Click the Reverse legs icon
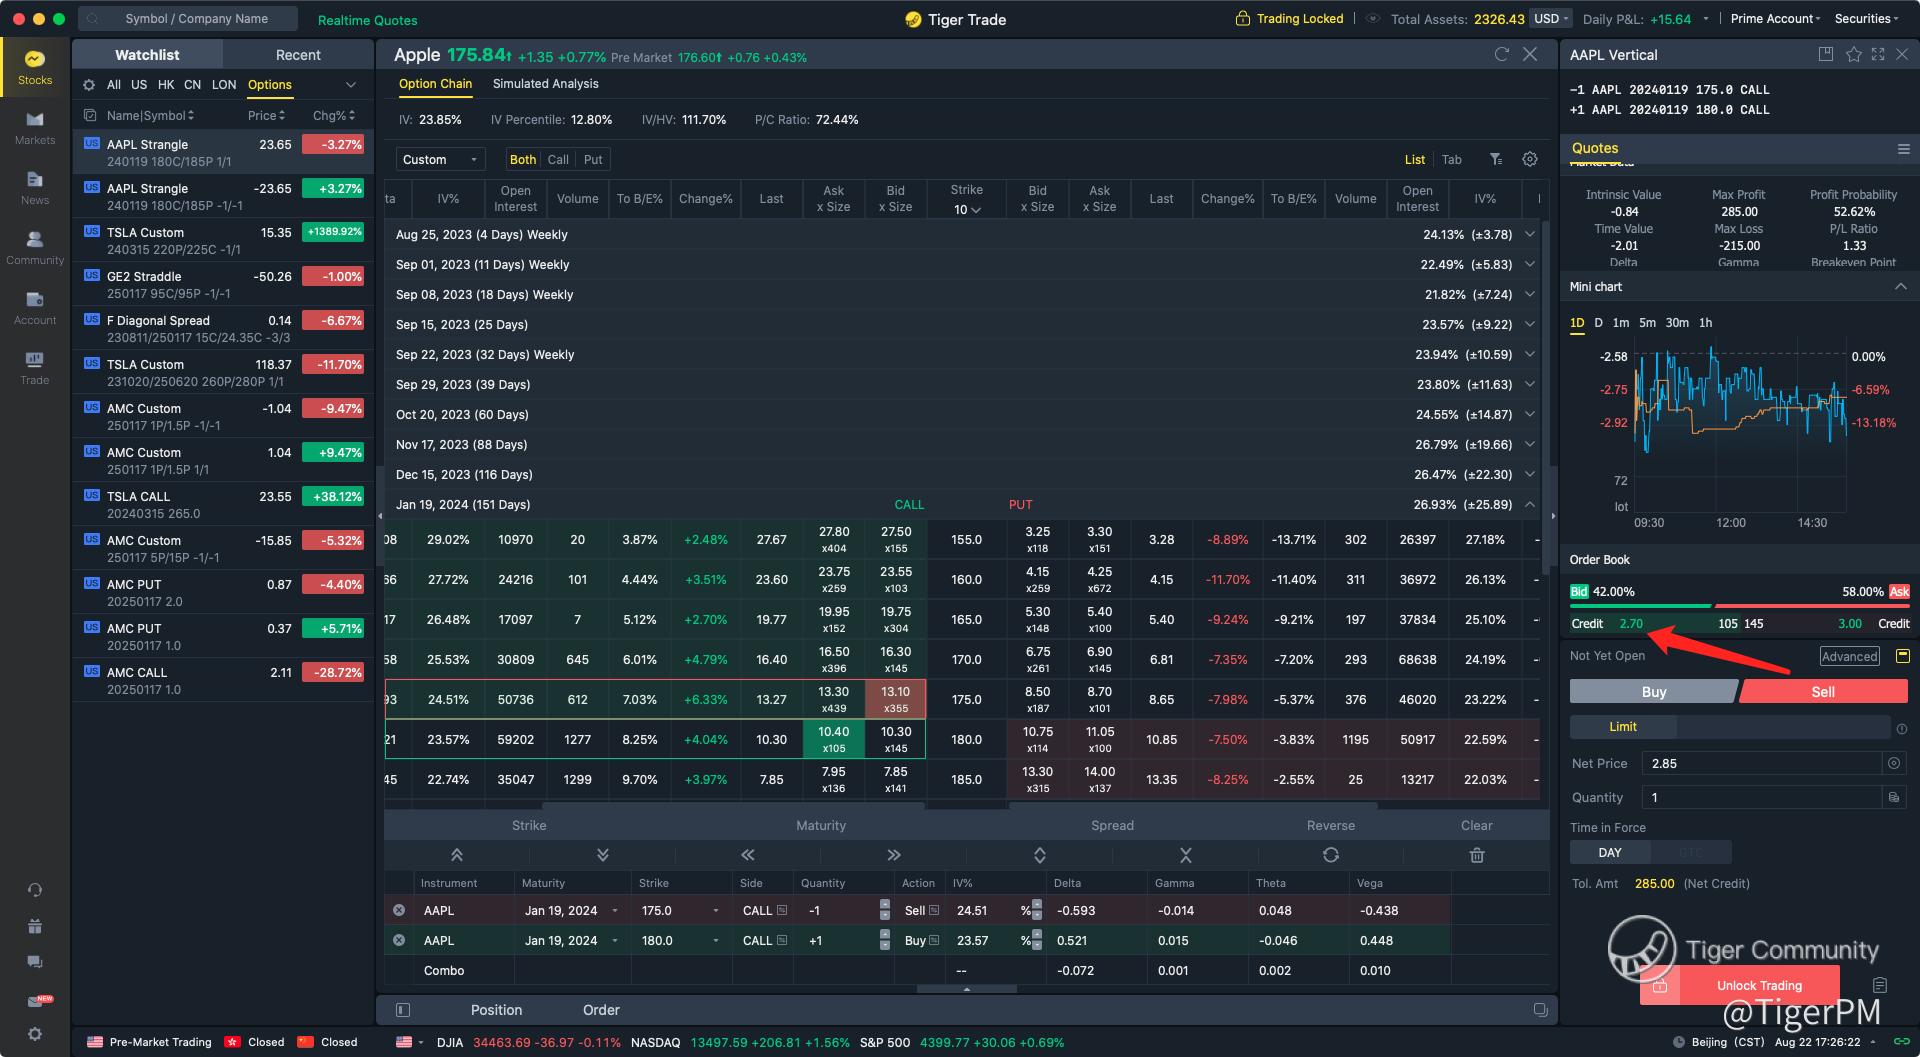Image resolution: width=1920 pixels, height=1057 pixels. pyautogui.click(x=1330, y=855)
